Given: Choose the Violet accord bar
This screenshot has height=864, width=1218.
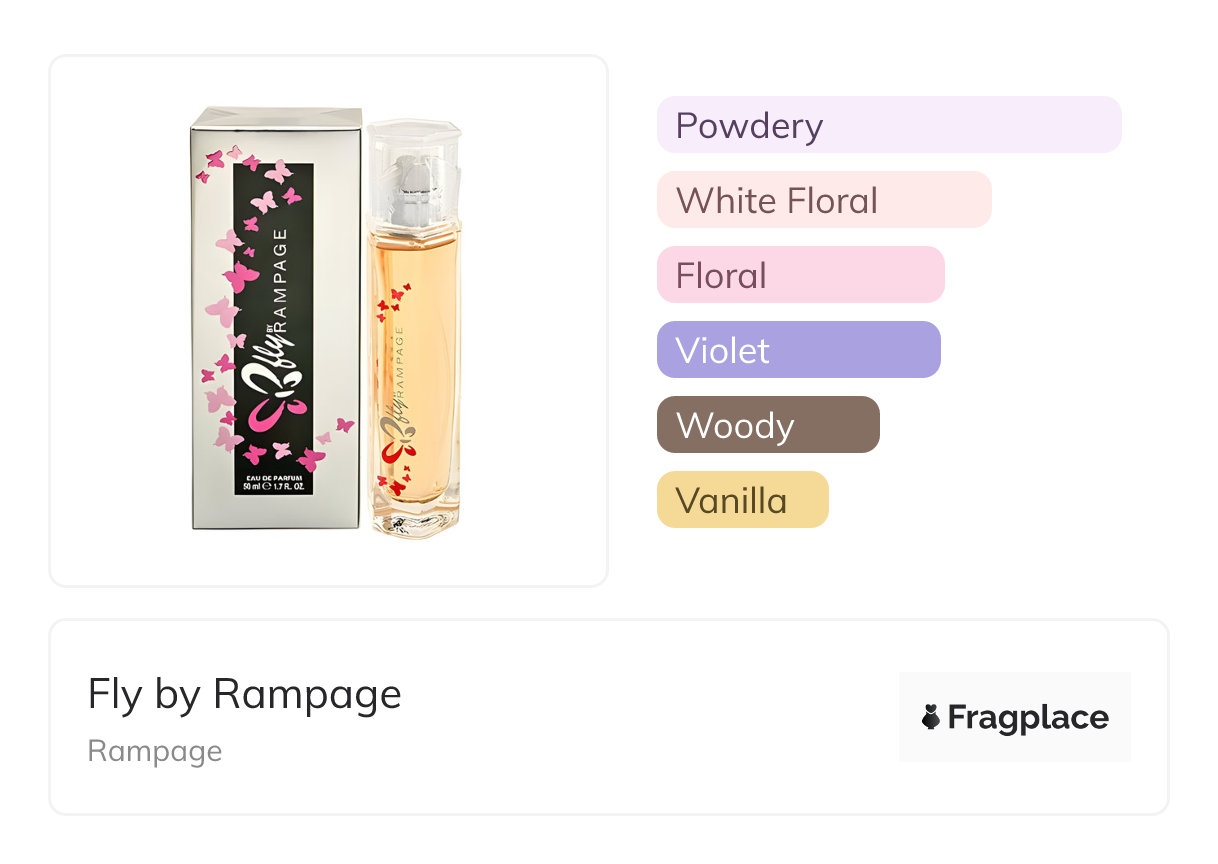Looking at the screenshot, I should point(798,350).
